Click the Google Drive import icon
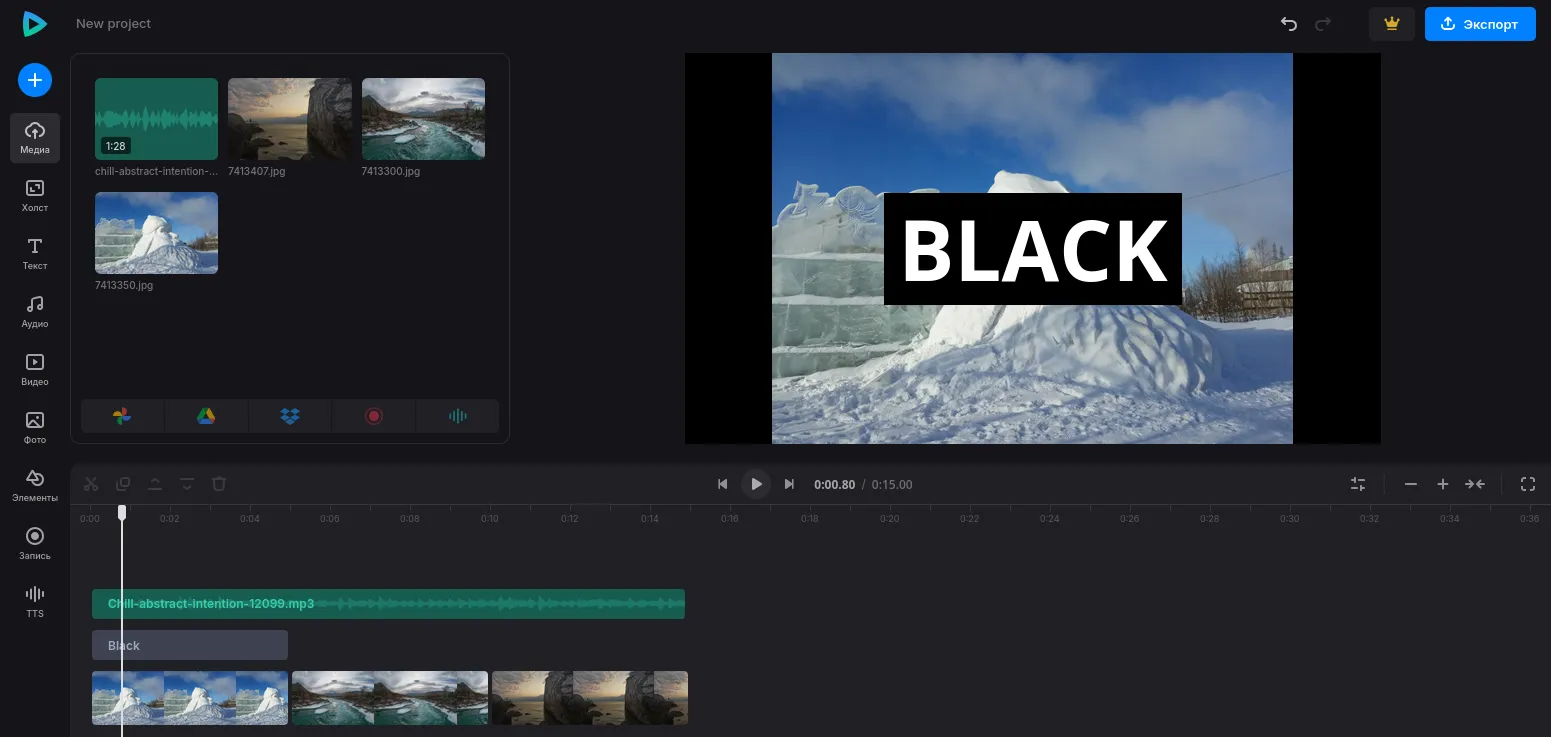Viewport: 1551px width, 737px height. pyautogui.click(x=206, y=416)
